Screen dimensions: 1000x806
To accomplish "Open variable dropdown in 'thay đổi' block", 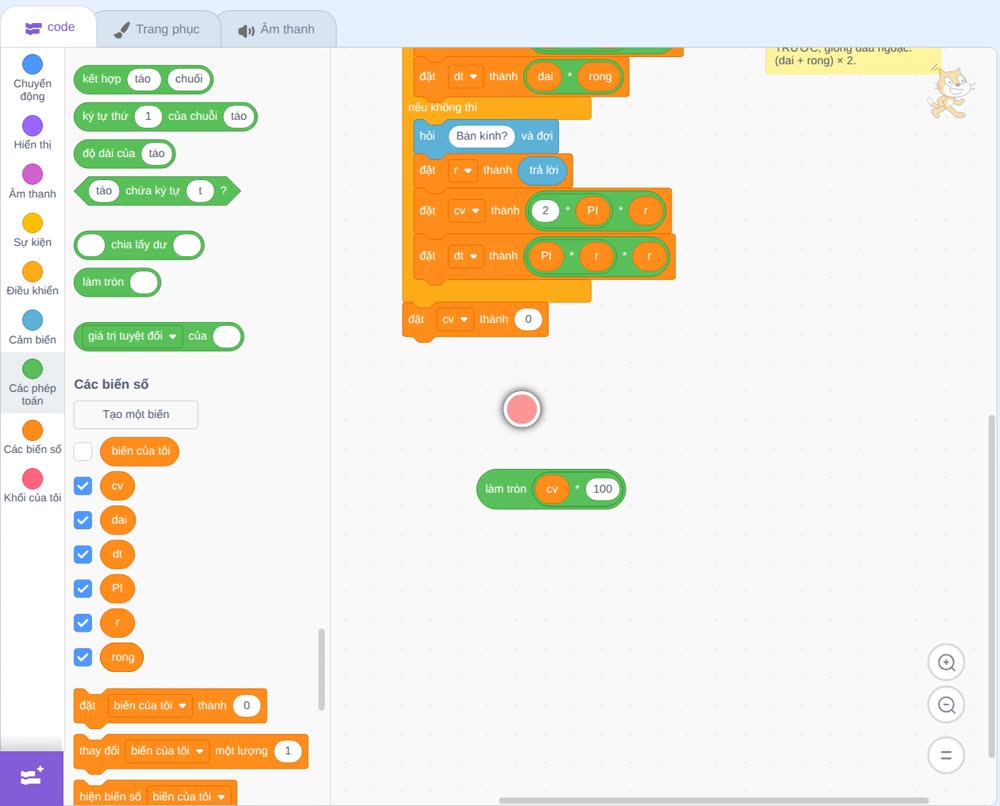I will 167,751.
